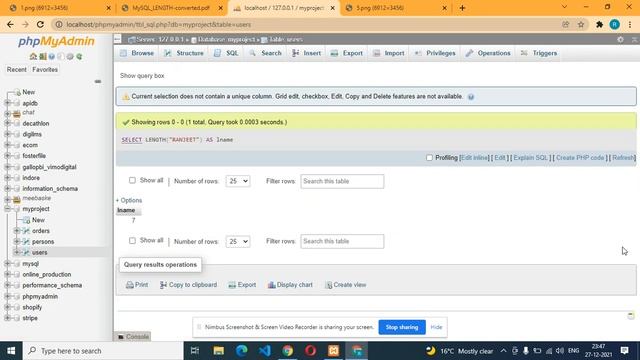This screenshot has height=360, width=640.
Task: Click lower Search this table field
Action: [342, 241]
